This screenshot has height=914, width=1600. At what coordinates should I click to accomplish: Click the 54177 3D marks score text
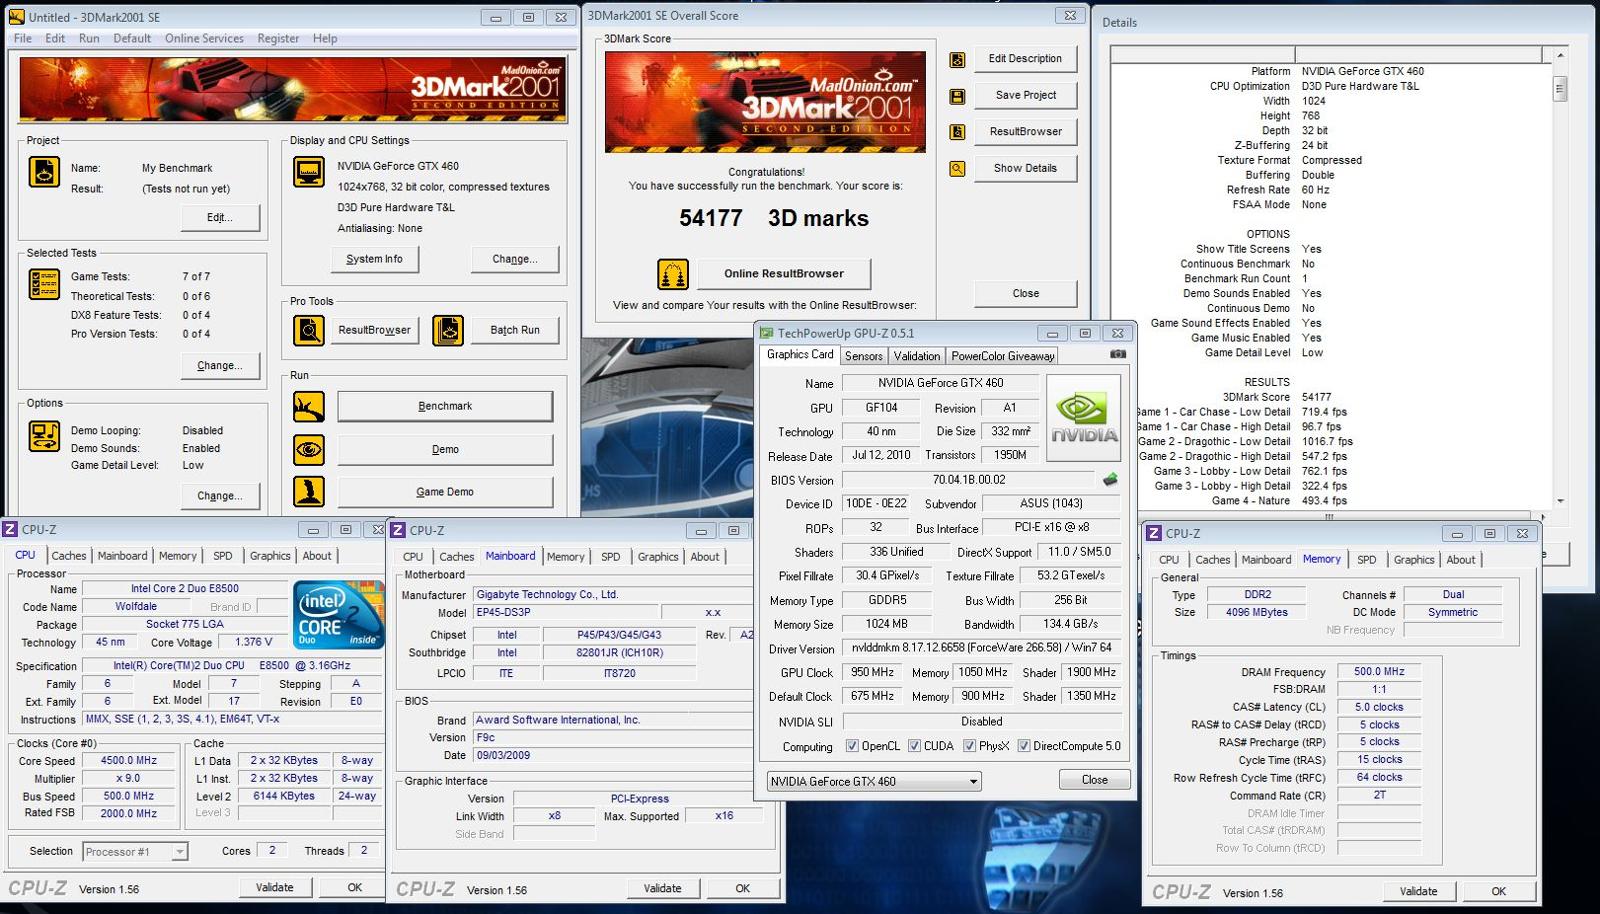tap(774, 218)
